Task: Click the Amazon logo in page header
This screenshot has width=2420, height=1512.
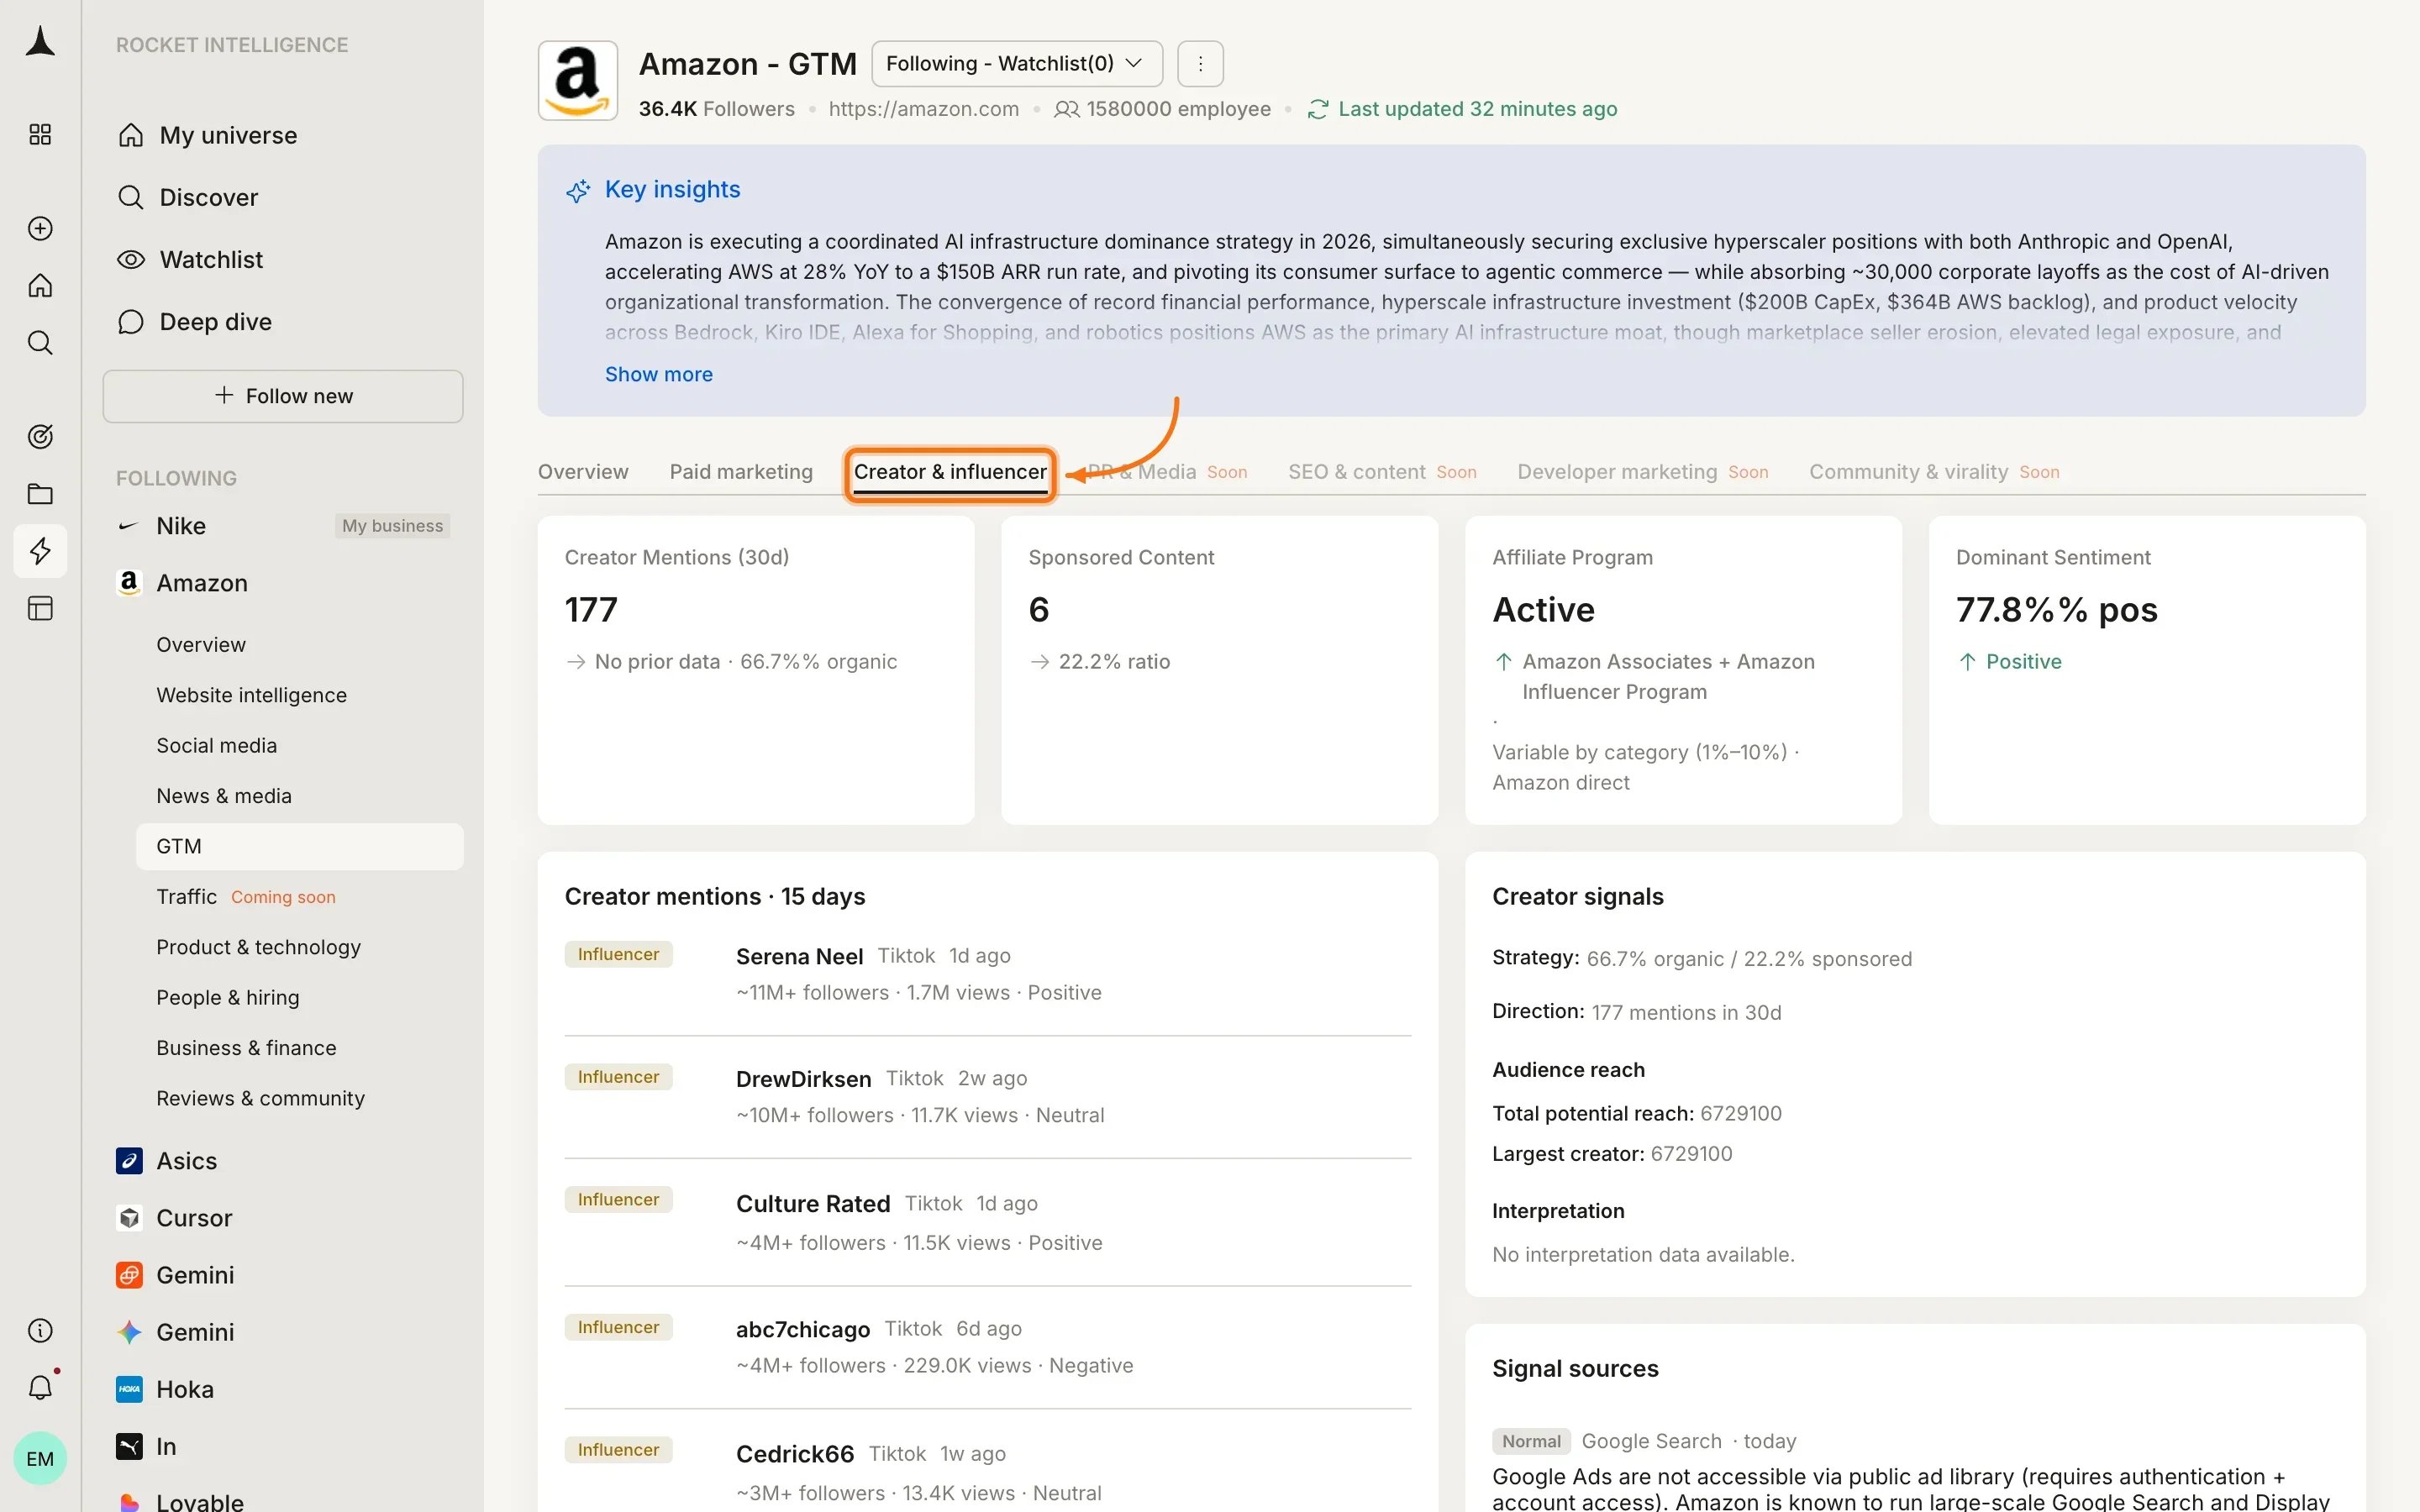Action: [x=578, y=81]
